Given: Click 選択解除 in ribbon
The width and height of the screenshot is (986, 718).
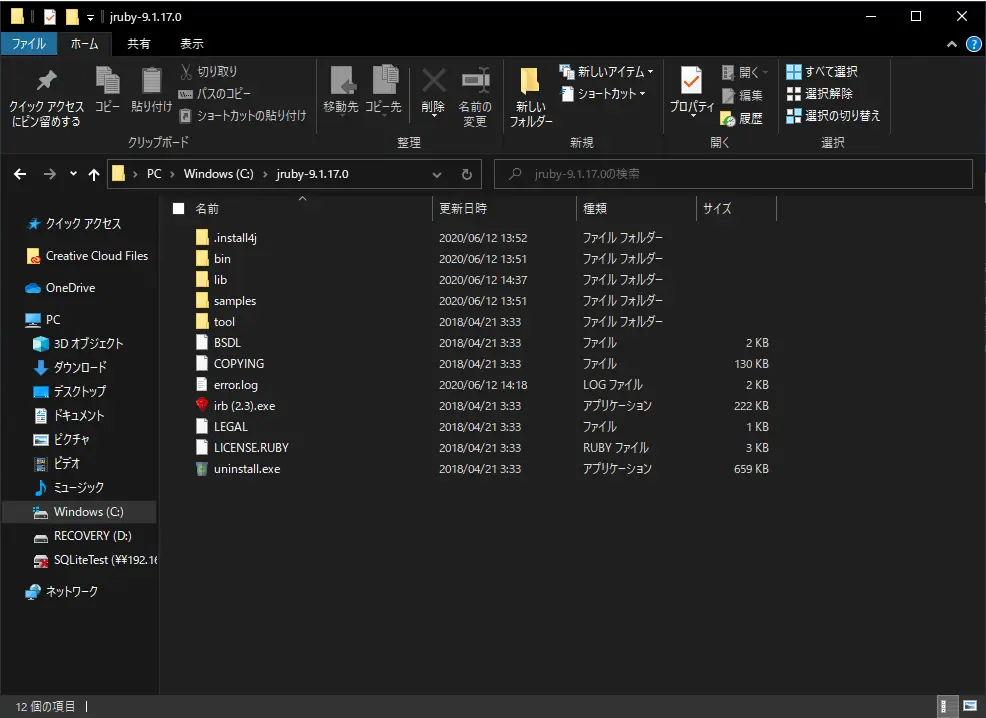Looking at the screenshot, I should pyautogui.click(x=819, y=94).
